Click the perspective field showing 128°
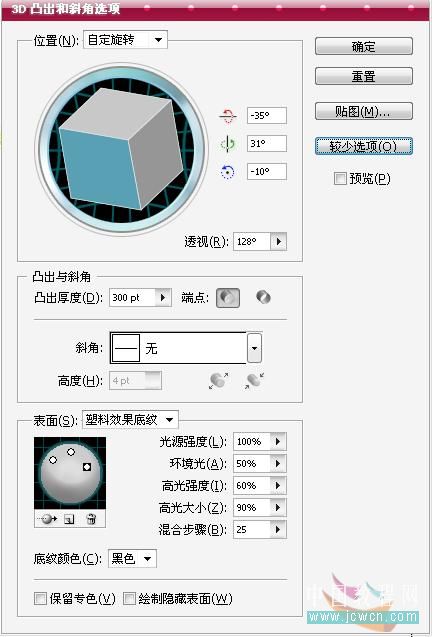The image size is (432, 637). (252, 241)
